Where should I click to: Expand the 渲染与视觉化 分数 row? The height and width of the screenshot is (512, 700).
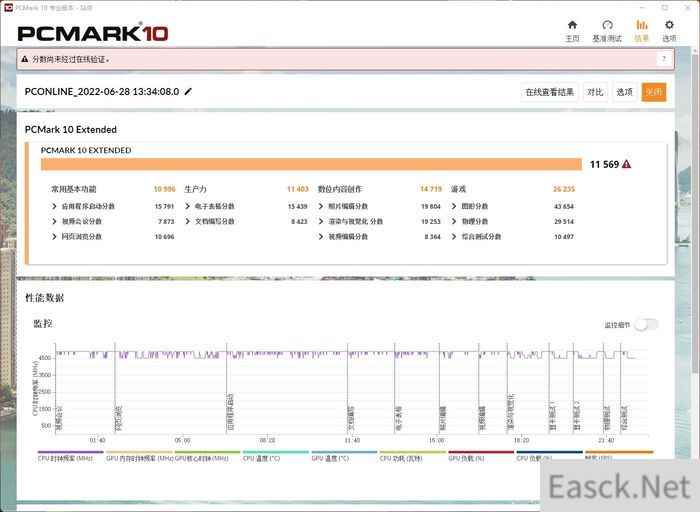click(x=321, y=221)
